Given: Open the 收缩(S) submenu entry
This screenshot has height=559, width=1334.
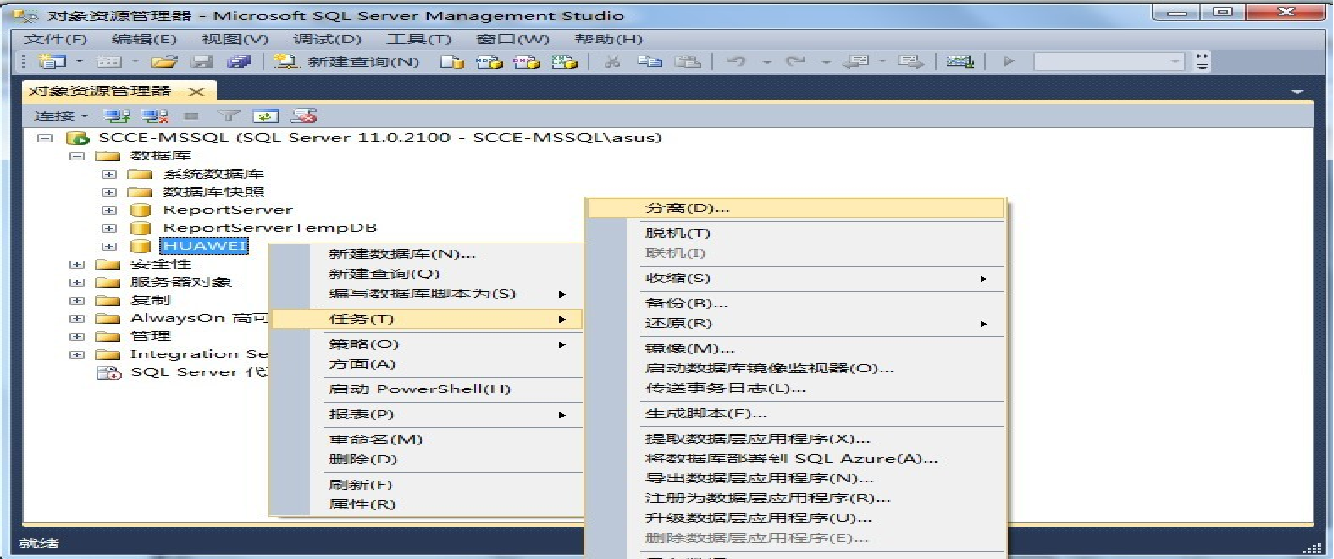Looking at the screenshot, I should (796, 278).
